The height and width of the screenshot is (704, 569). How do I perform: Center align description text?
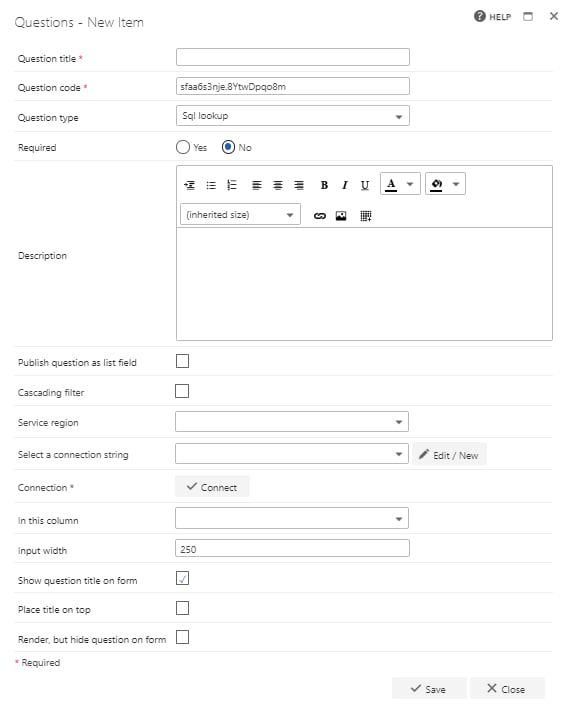point(278,185)
